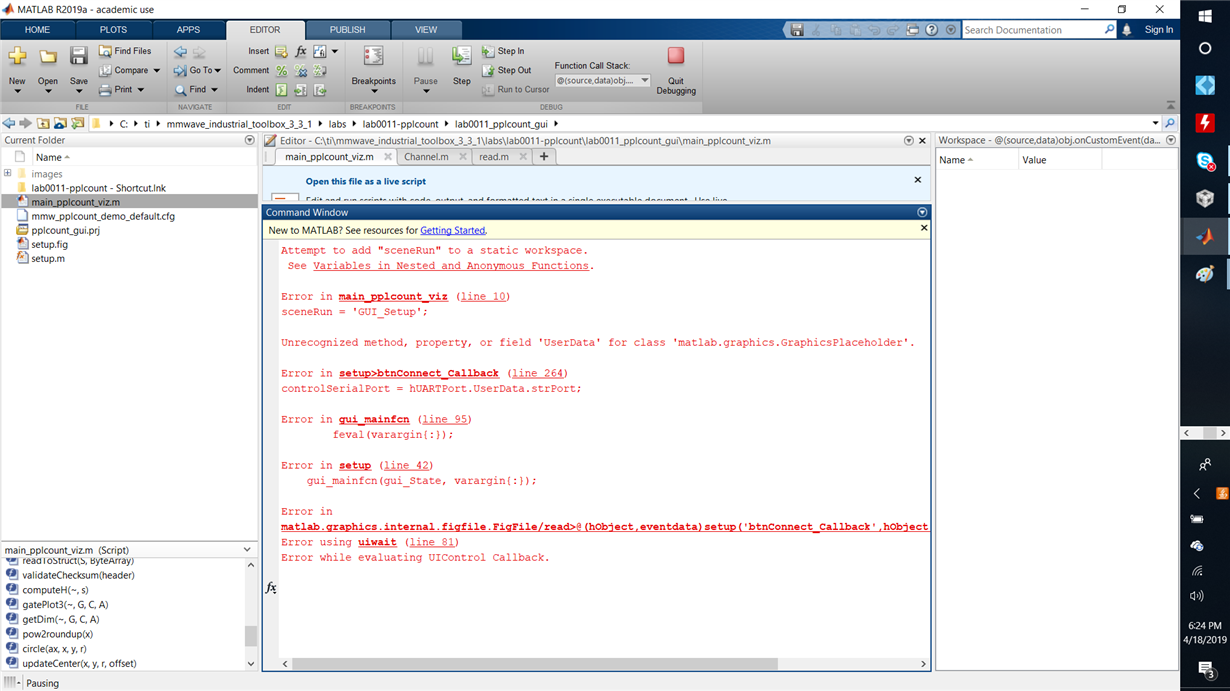1230x691 pixels.
Task: Switch to the PUBLISH ribbon tab
Action: tap(347, 30)
